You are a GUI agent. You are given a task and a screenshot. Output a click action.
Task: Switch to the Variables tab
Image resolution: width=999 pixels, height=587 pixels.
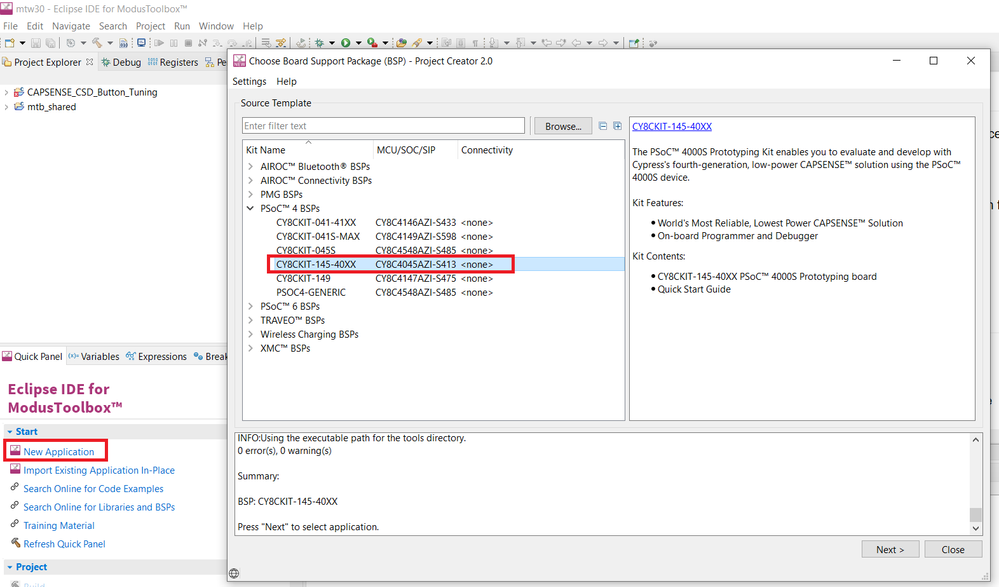pyautogui.click(x=100, y=355)
